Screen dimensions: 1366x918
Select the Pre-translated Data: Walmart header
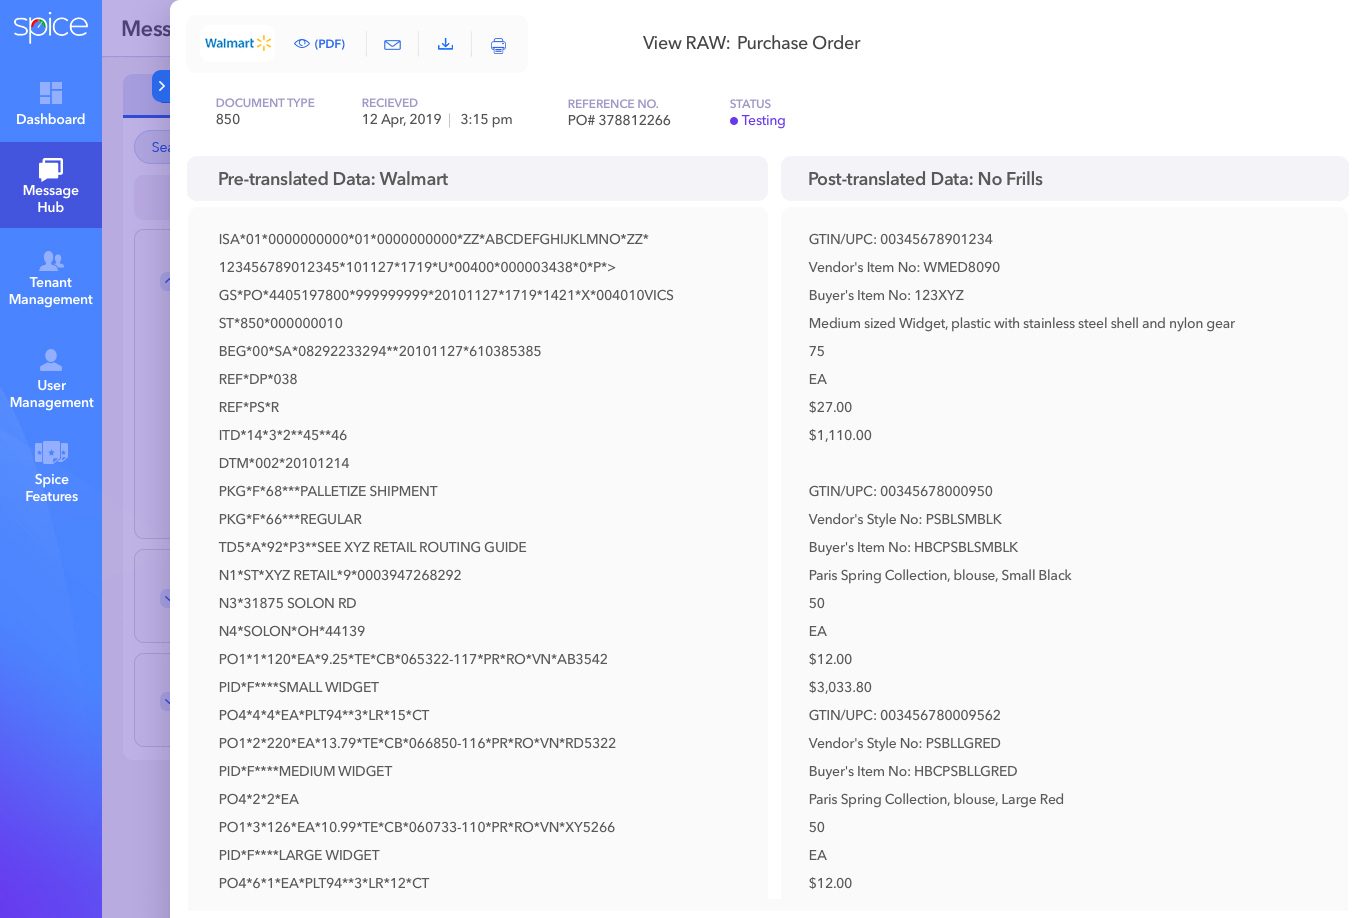333,179
